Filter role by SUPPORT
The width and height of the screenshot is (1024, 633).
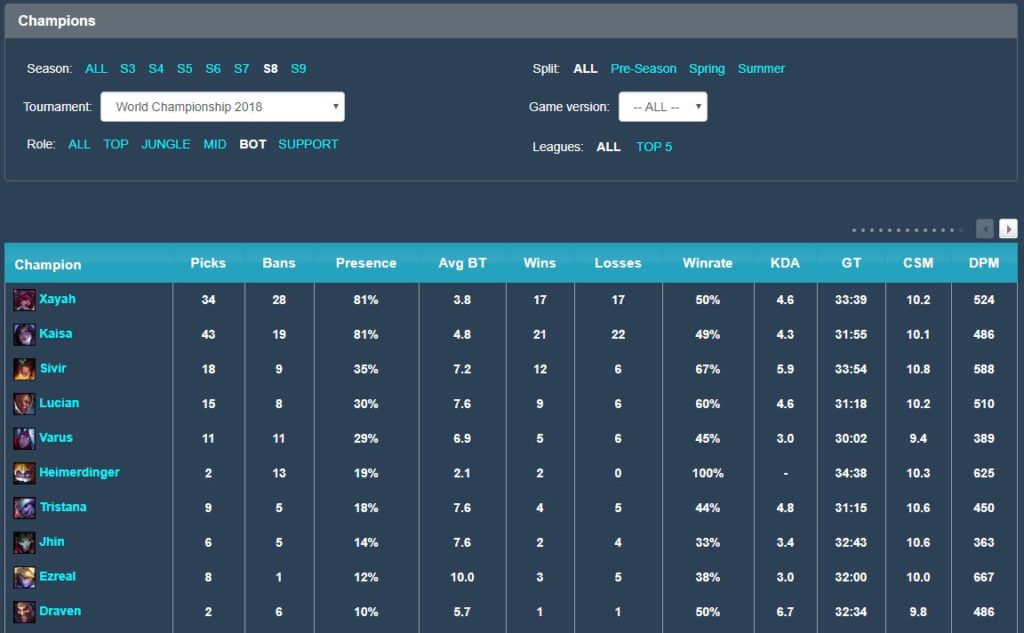tap(308, 144)
